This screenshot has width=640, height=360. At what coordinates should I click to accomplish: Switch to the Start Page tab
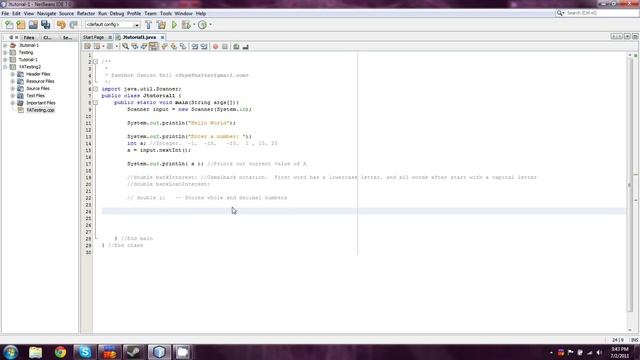[93, 37]
